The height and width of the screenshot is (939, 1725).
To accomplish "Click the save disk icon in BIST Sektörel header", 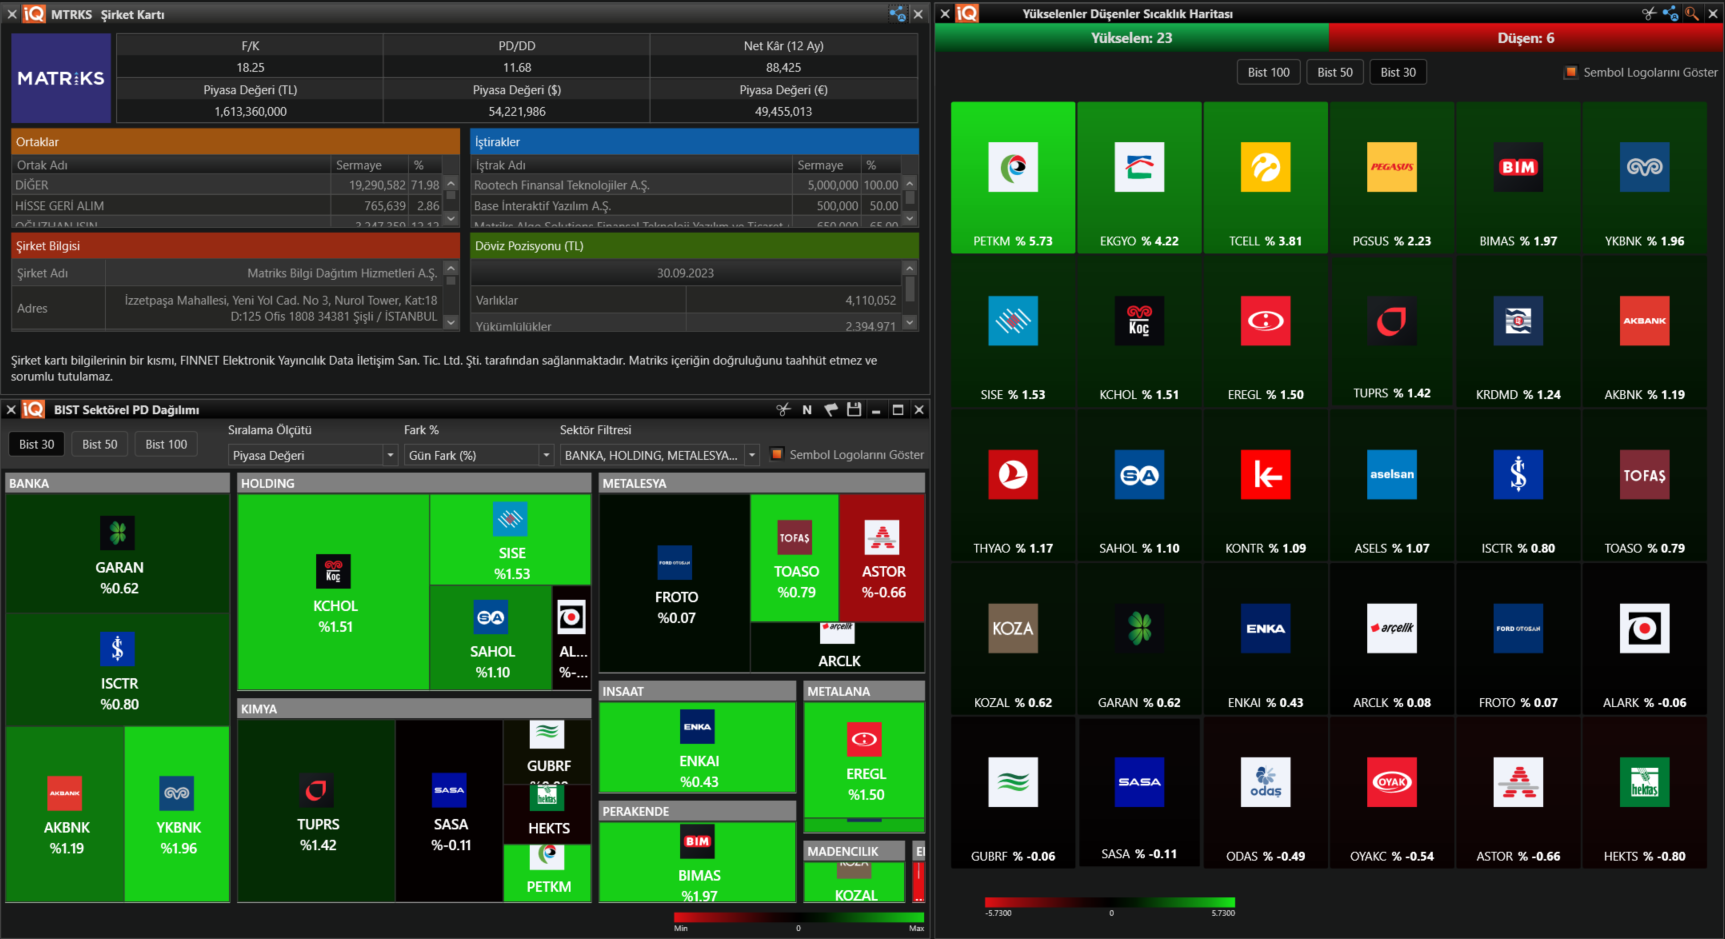I will pos(853,410).
